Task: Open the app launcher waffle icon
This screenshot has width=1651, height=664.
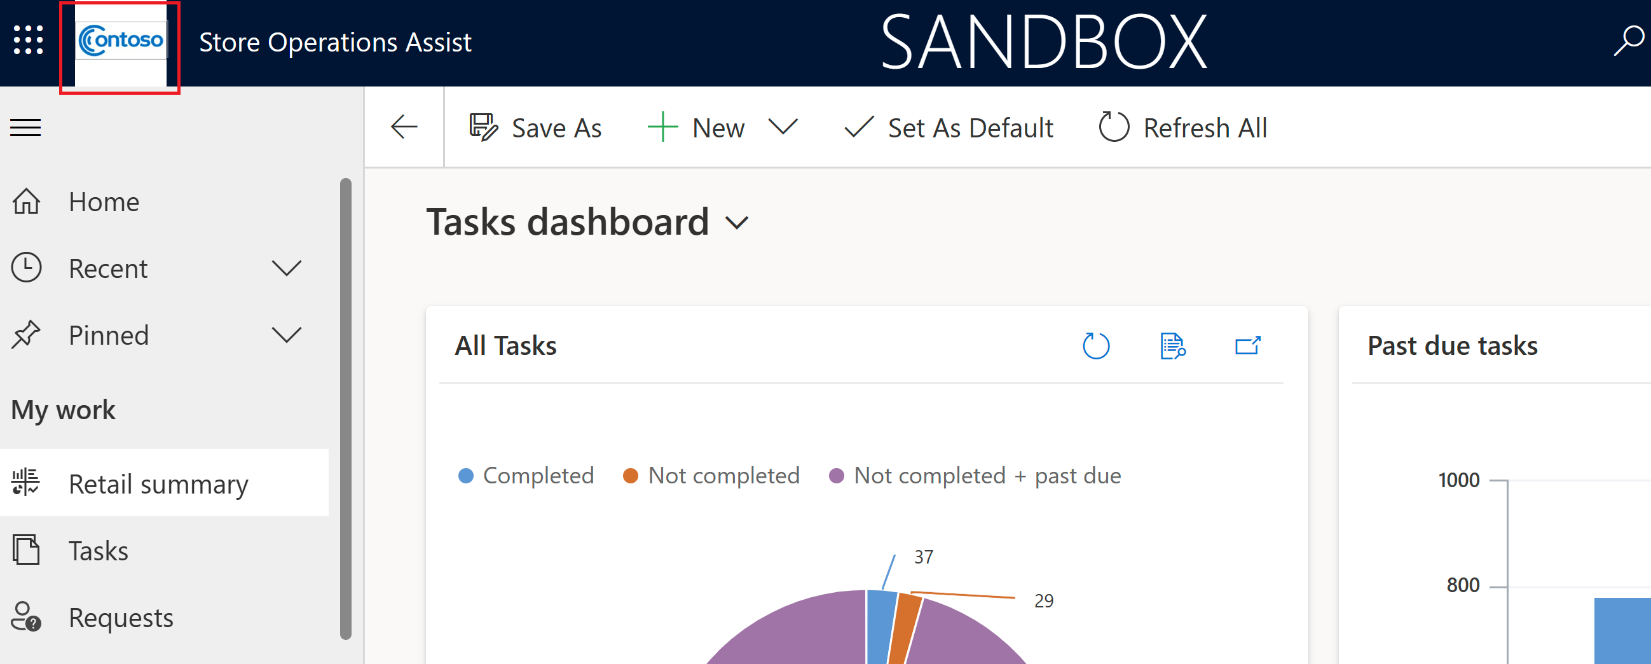Action: coord(28,41)
